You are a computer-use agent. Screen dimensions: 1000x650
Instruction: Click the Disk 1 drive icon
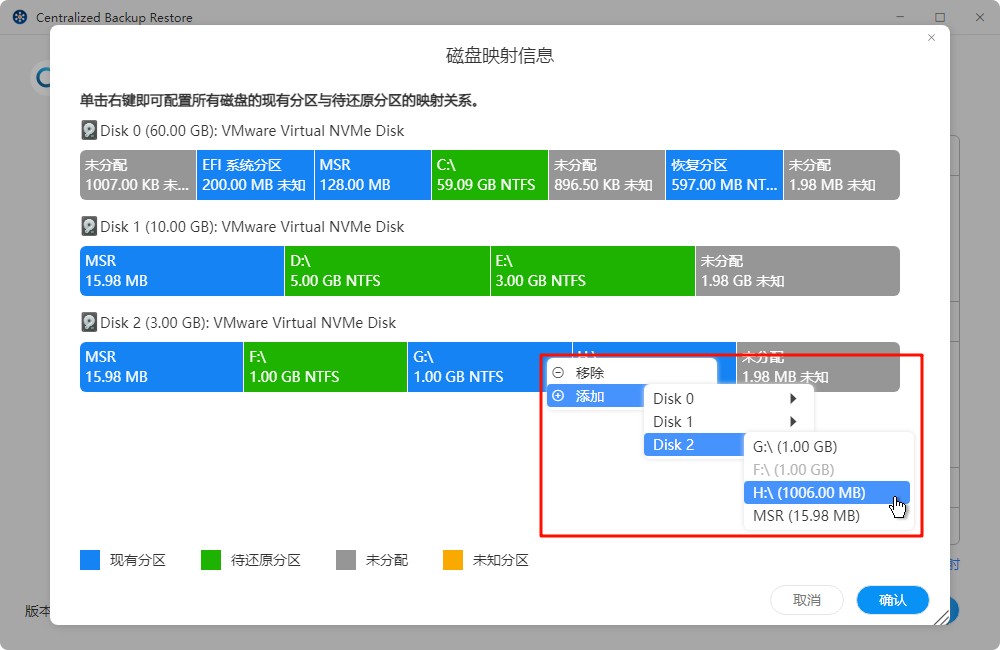tap(88, 226)
